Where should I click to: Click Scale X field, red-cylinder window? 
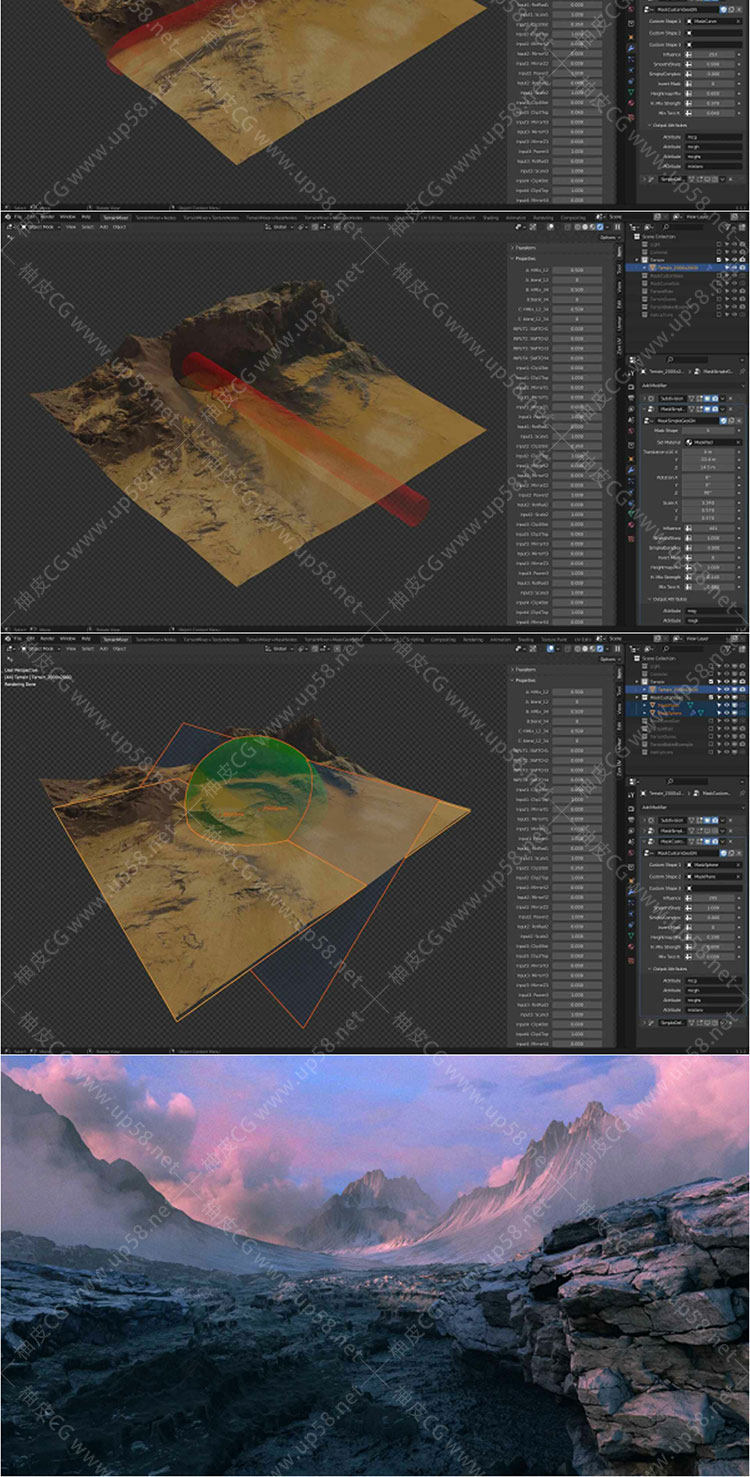click(708, 503)
